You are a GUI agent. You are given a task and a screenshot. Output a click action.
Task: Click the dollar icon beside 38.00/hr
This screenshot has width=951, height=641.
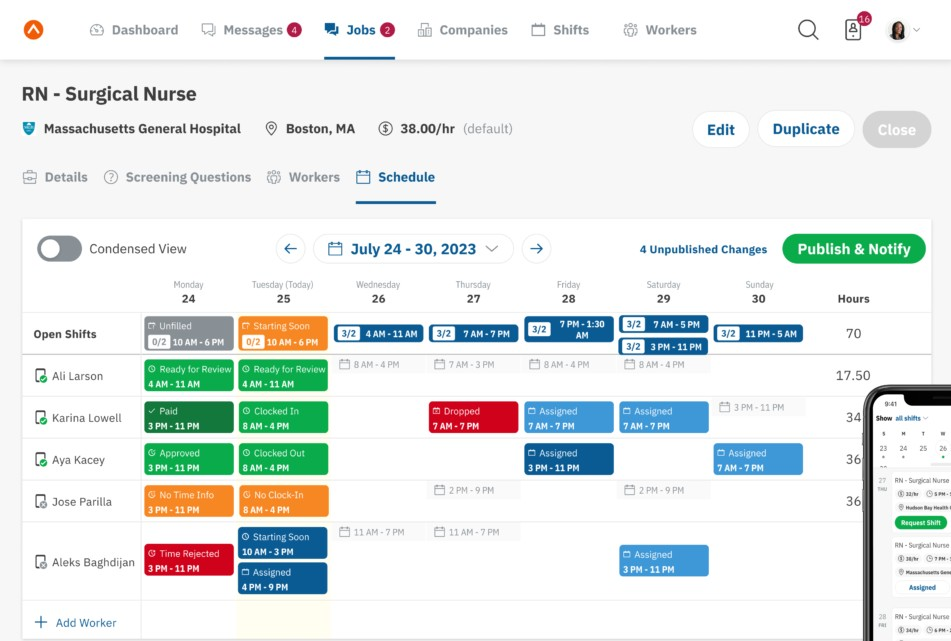point(385,129)
